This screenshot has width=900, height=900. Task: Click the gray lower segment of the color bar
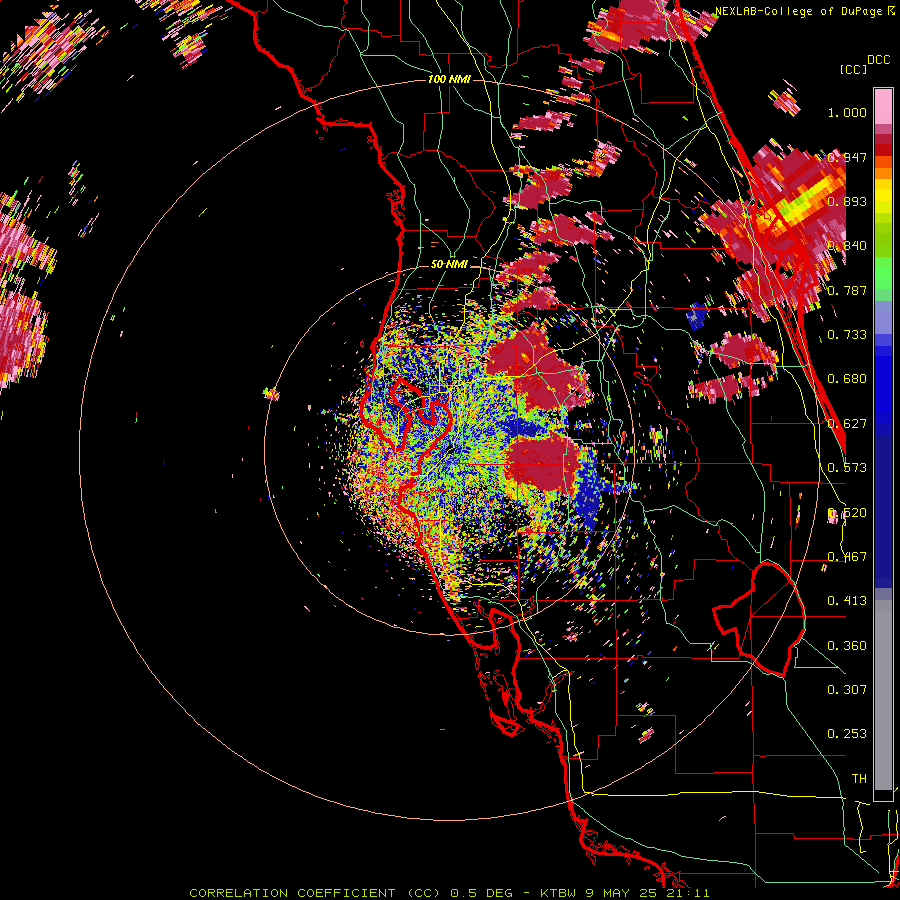(x=883, y=695)
